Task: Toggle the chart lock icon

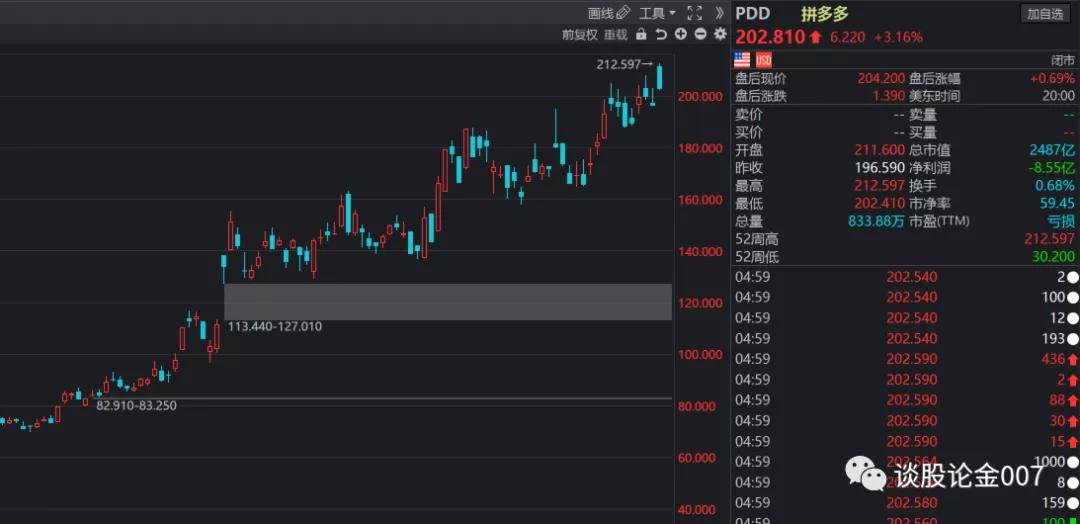Action: pos(641,34)
